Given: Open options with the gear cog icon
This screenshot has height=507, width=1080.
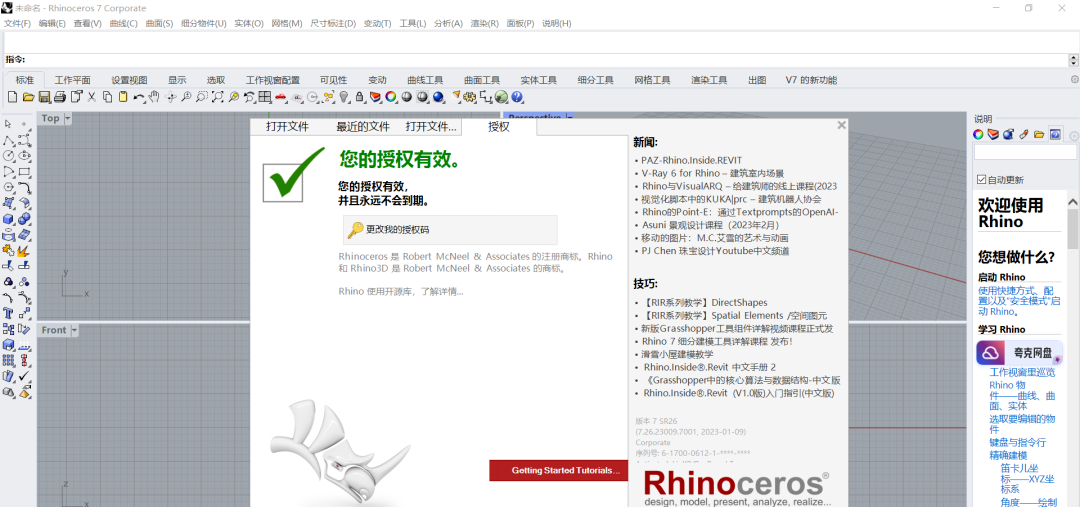Looking at the screenshot, I should click(470, 97).
